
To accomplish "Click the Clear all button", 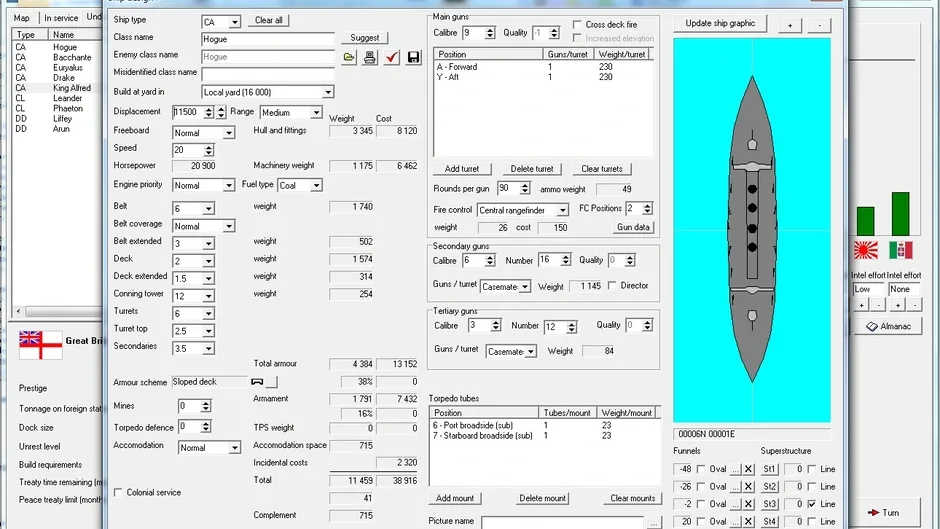I will (x=269, y=20).
